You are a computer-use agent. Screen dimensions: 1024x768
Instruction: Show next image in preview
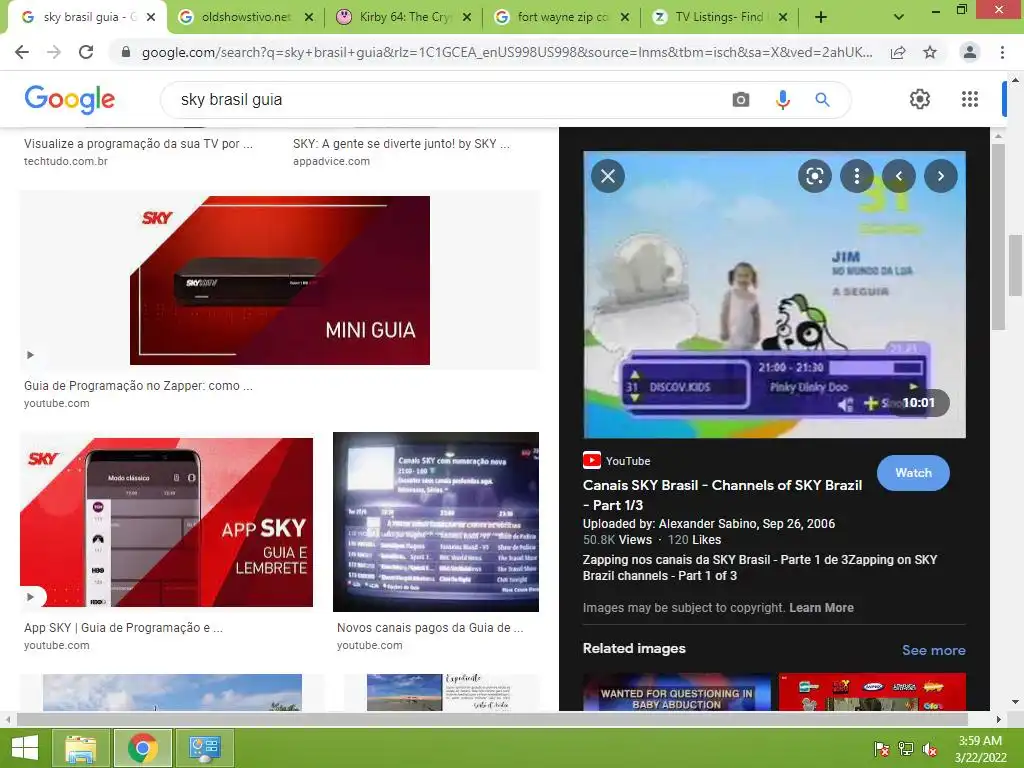(940, 176)
